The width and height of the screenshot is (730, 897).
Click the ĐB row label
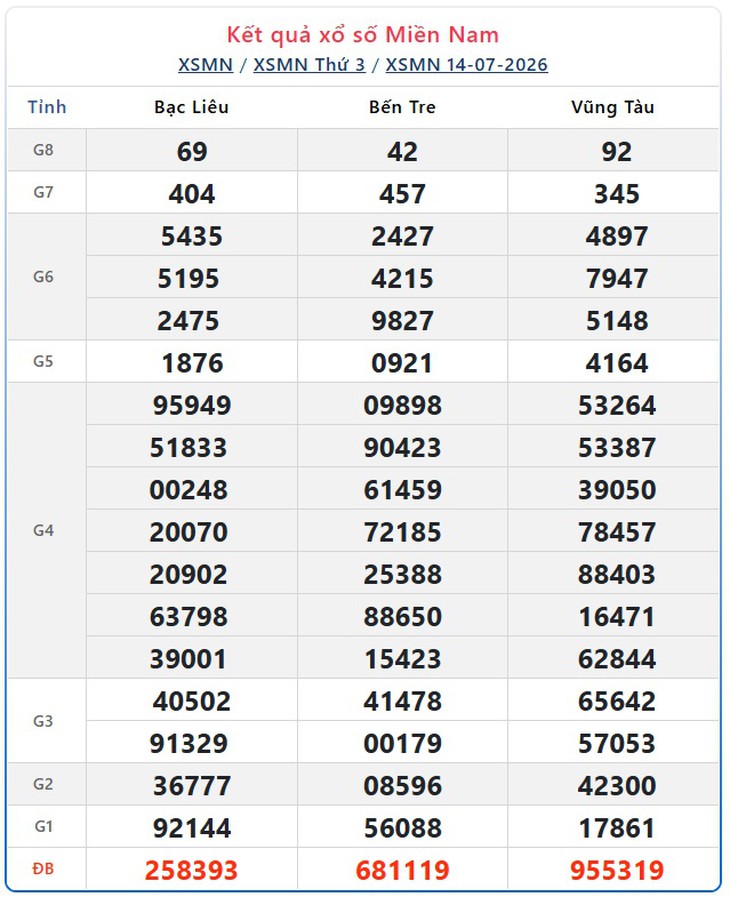(x=43, y=869)
